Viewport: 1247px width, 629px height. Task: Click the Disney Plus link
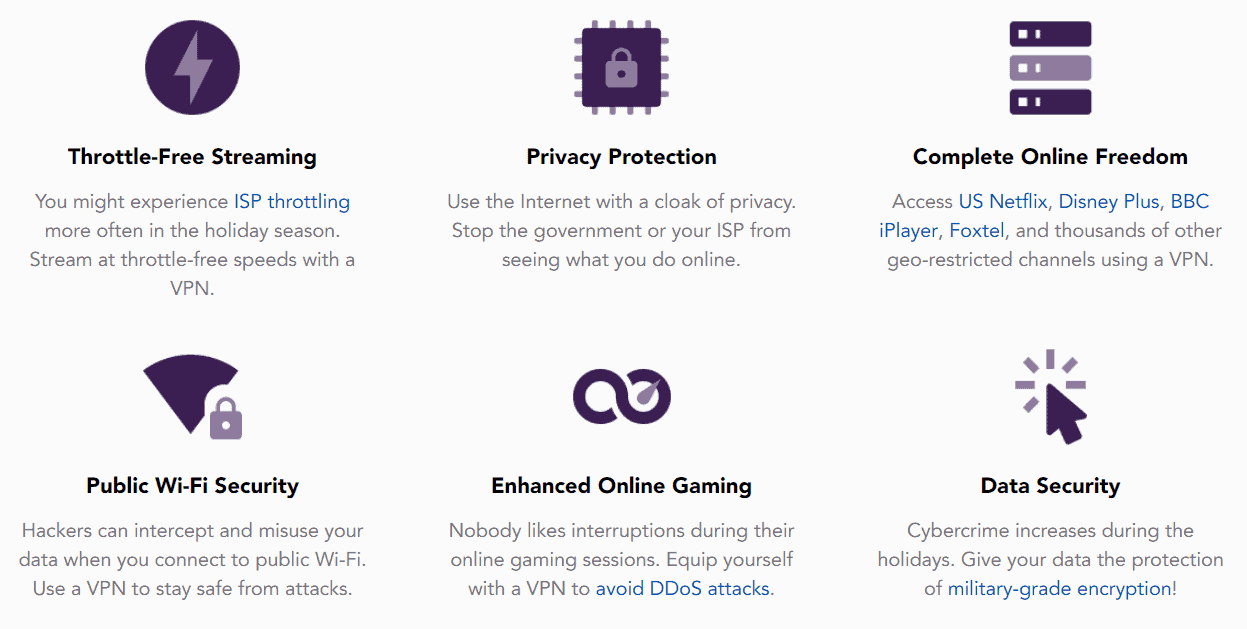(x=1109, y=201)
